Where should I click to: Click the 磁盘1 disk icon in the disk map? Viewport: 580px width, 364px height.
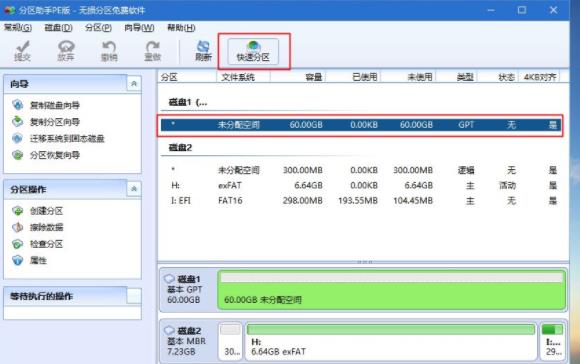coord(169,279)
